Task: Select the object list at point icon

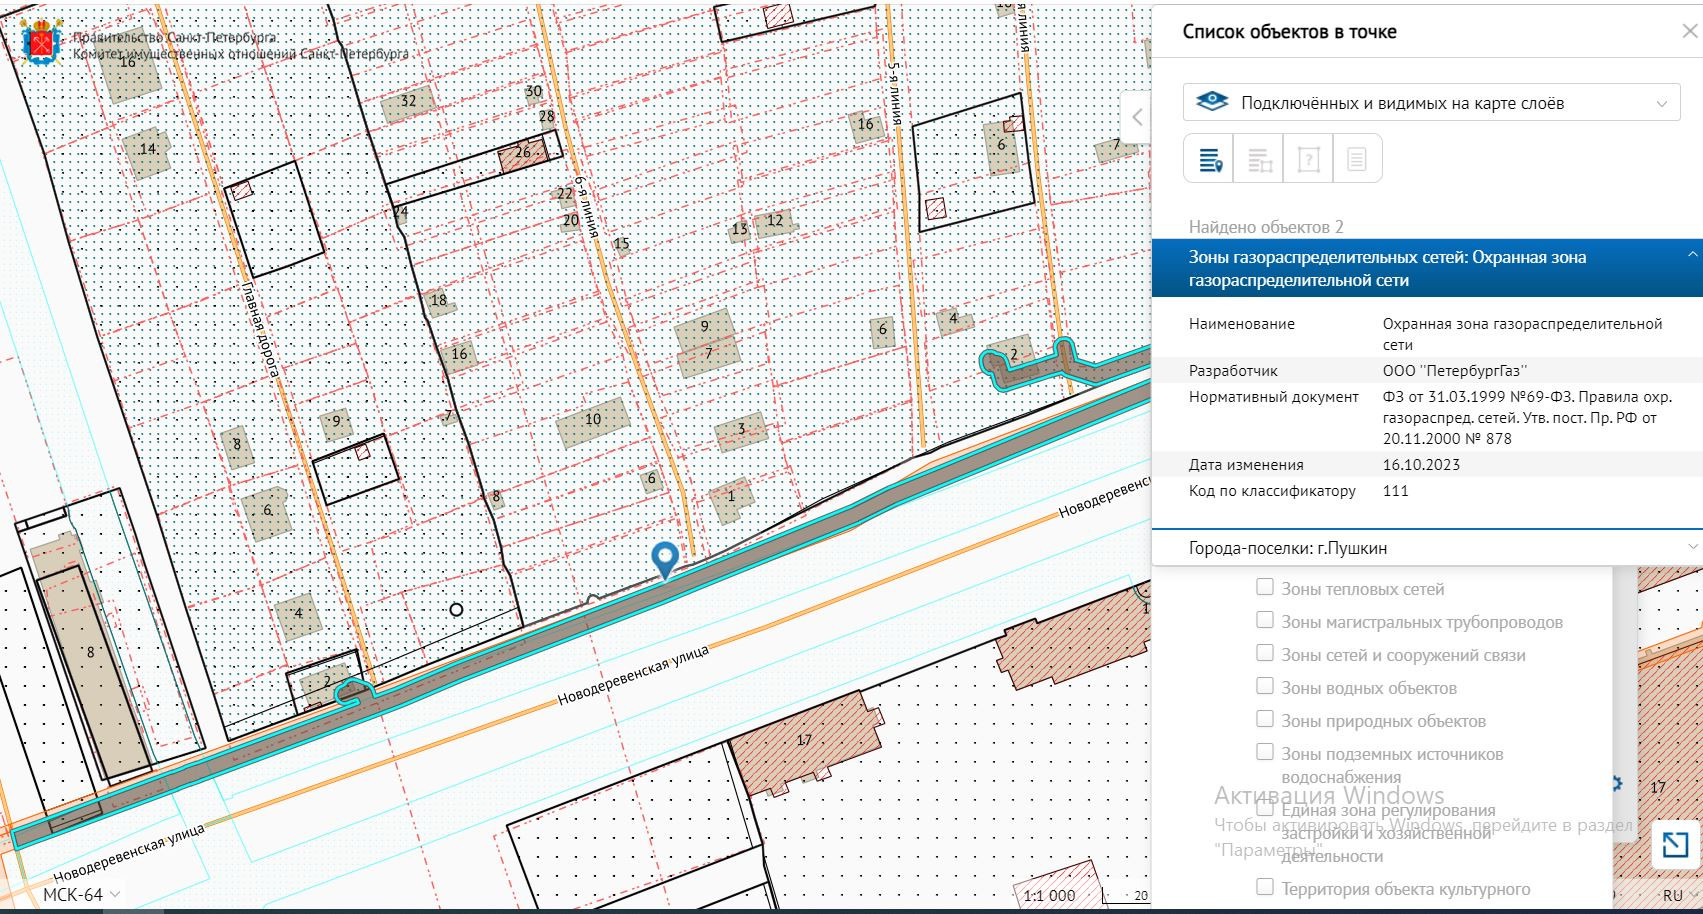Action: tap(1209, 159)
